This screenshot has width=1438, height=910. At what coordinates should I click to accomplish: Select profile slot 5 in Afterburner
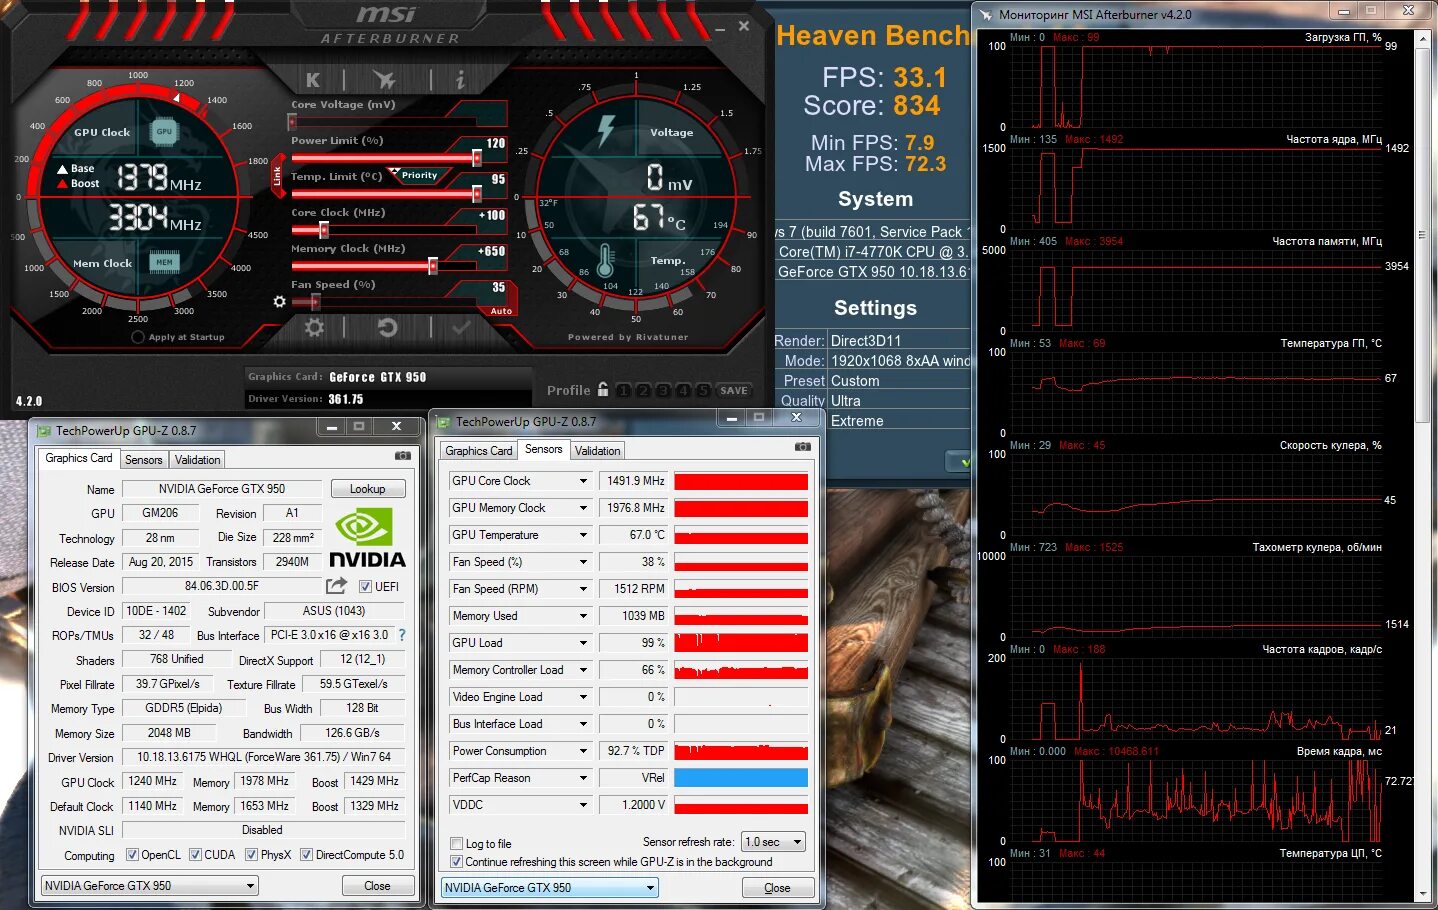click(x=703, y=391)
